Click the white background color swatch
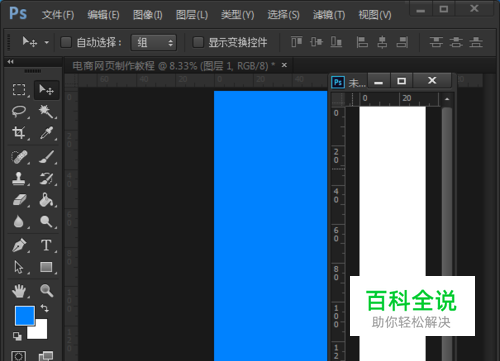The width and height of the screenshot is (500, 361). pos(40,332)
